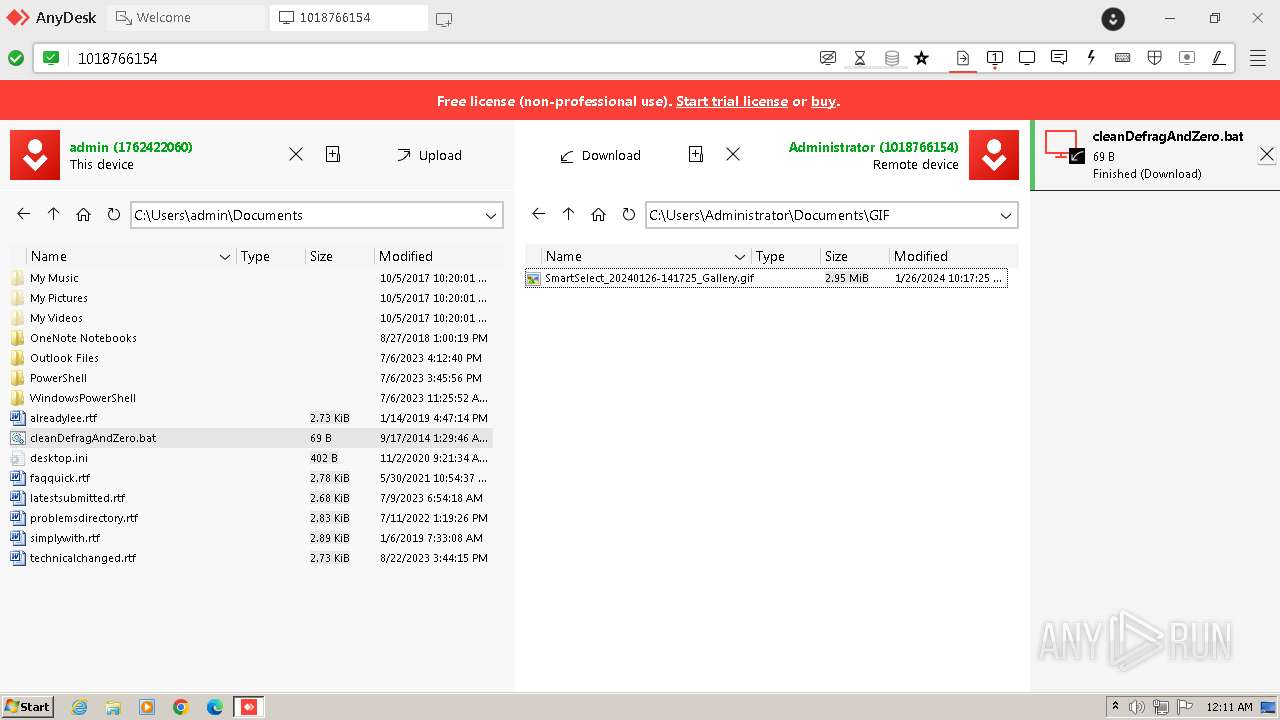Click the local Name column sort arrow
This screenshot has height=720, width=1280.
click(x=225, y=257)
